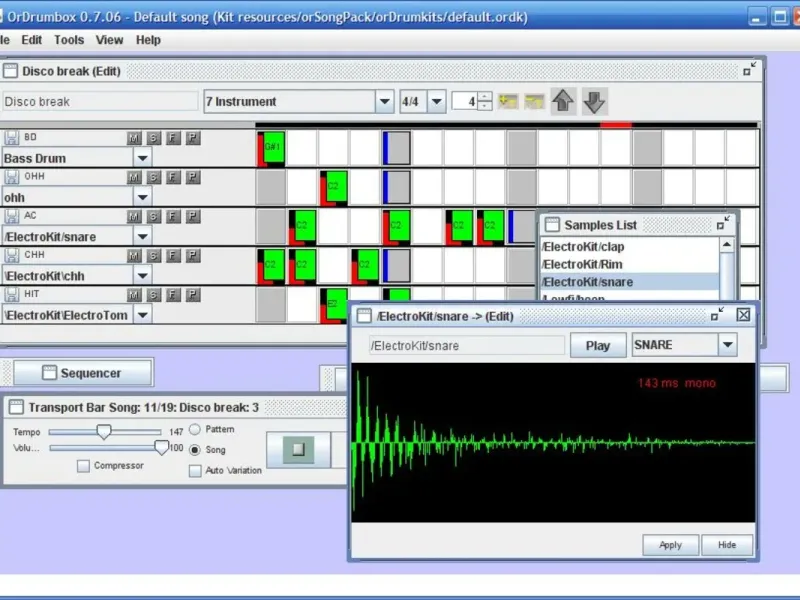Screen dimensions: 800x600
Task: Maximize the Disco break pattern panel
Action: click(x=749, y=69)
